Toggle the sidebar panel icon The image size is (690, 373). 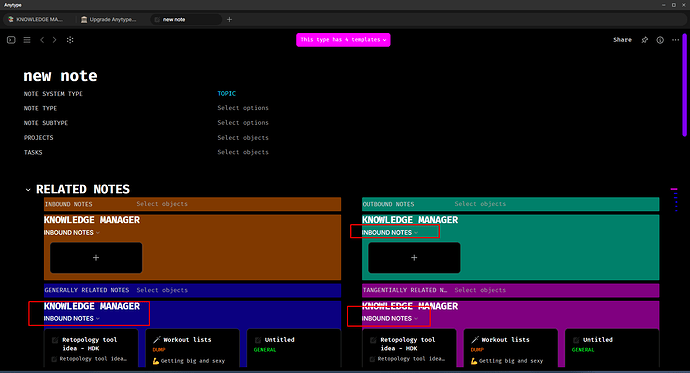(11, 40)
